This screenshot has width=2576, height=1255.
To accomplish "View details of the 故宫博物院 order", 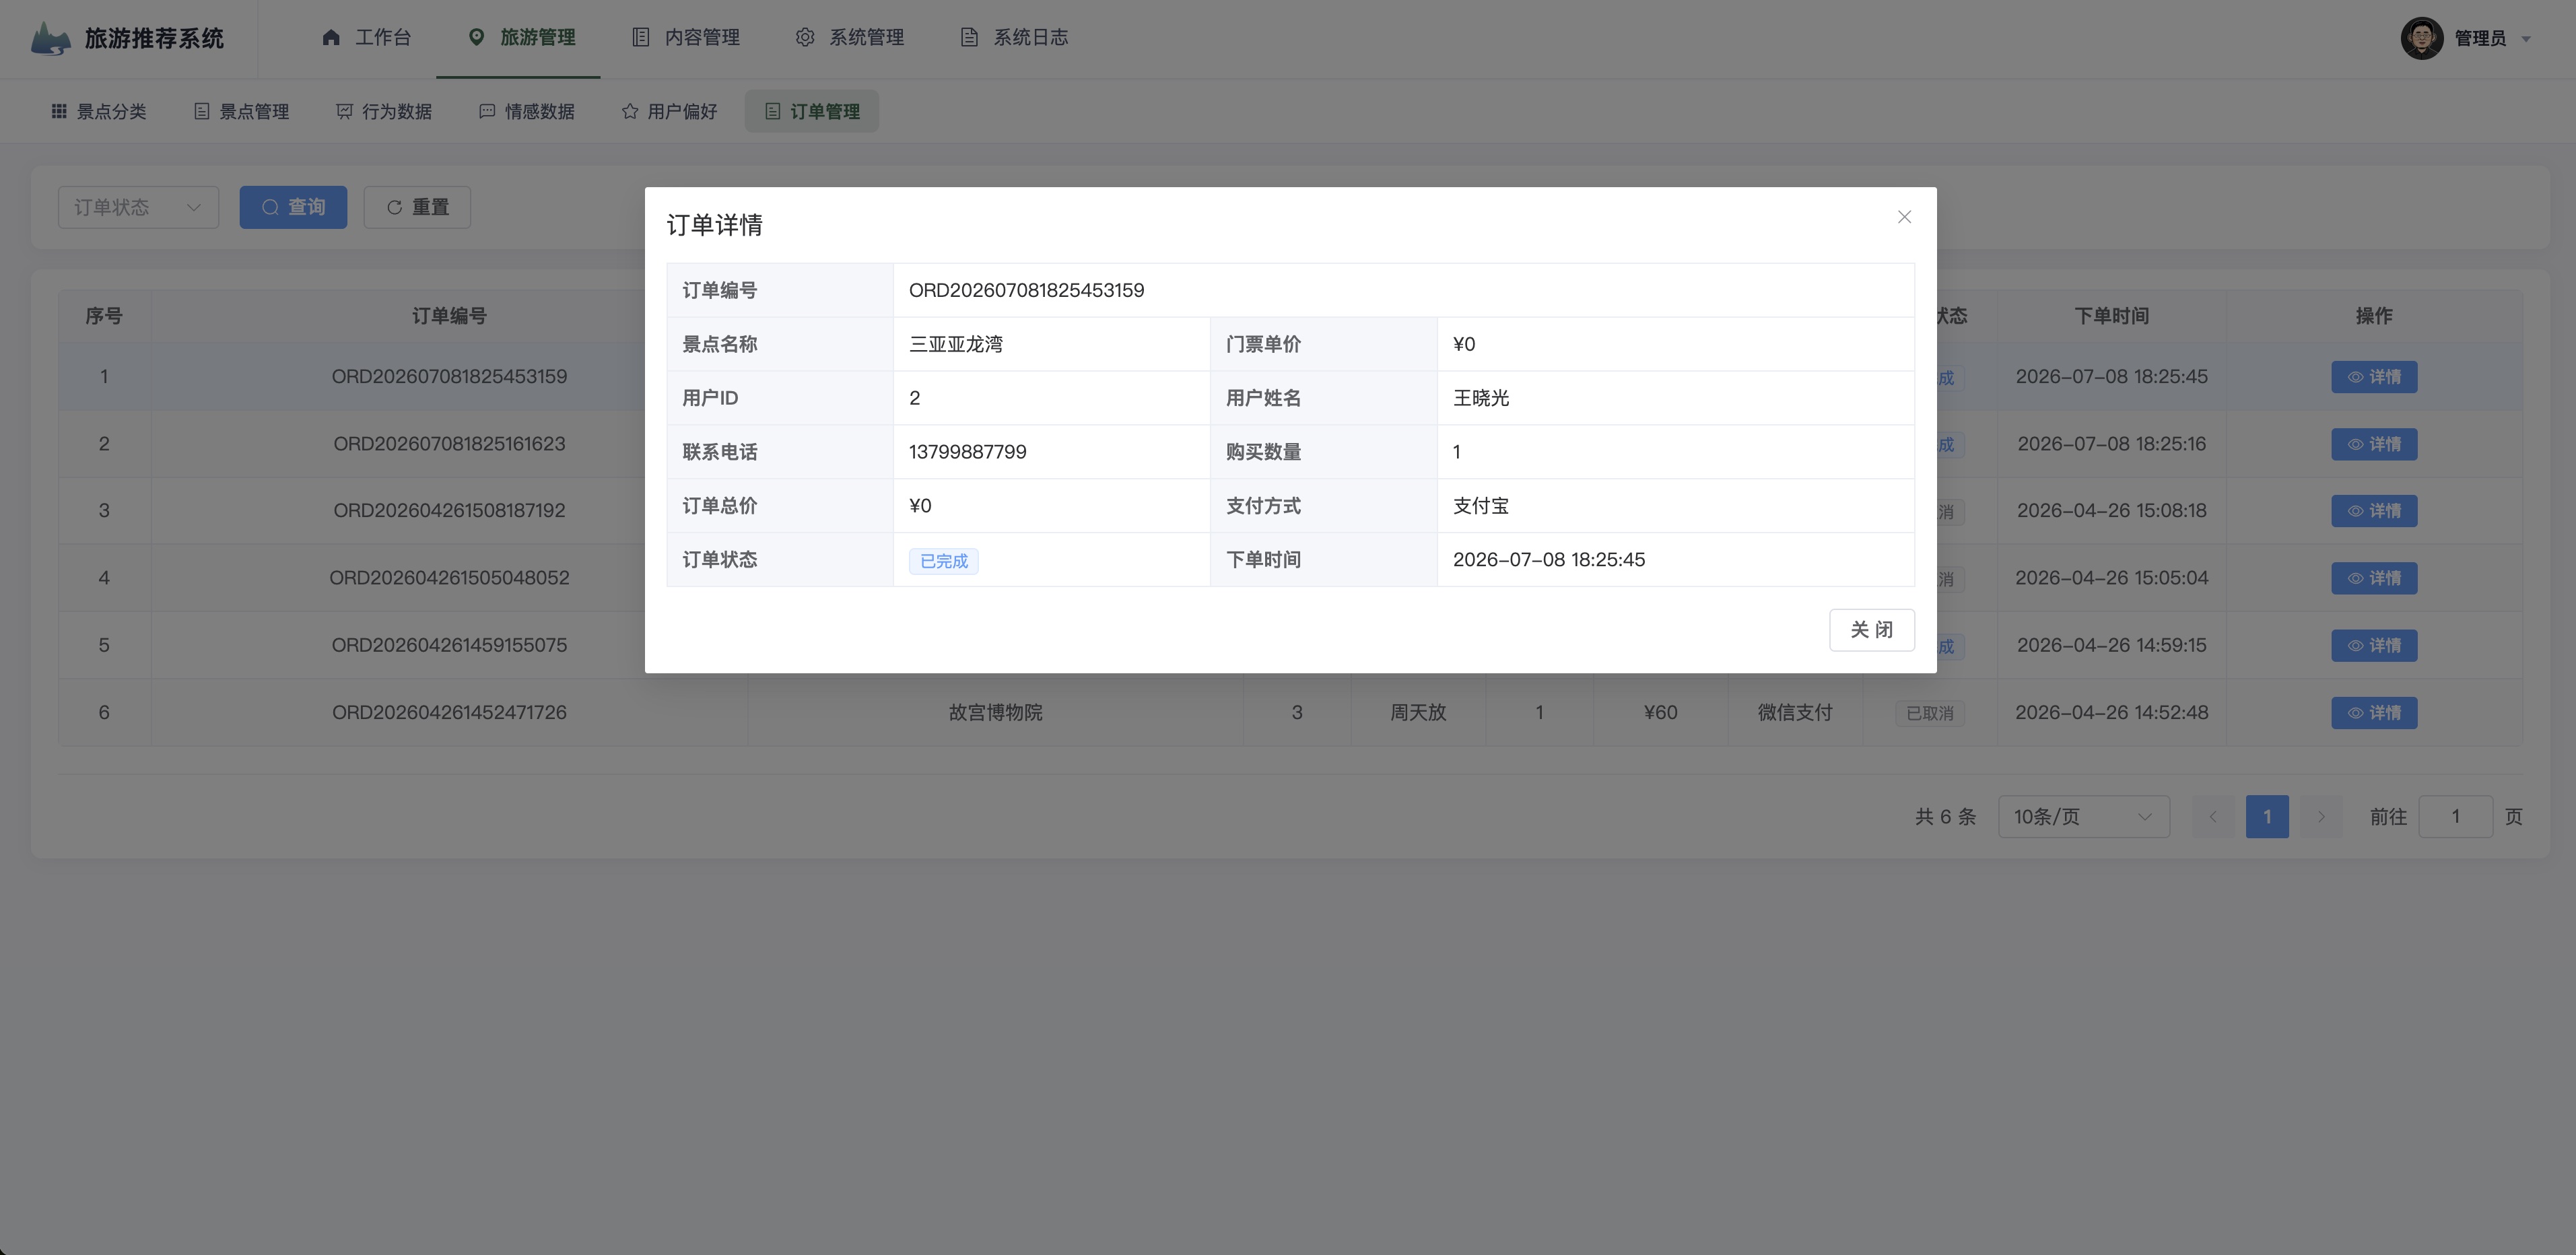I will coord(2374,713).
